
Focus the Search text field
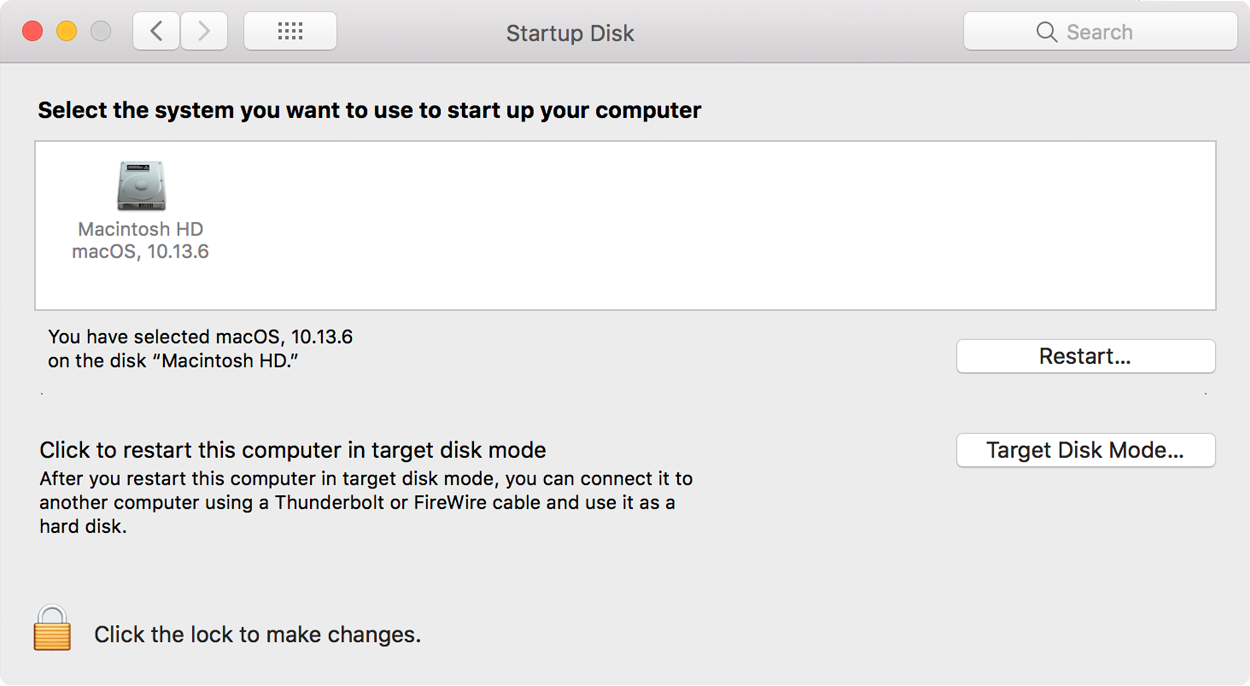tap(1100, 32)
